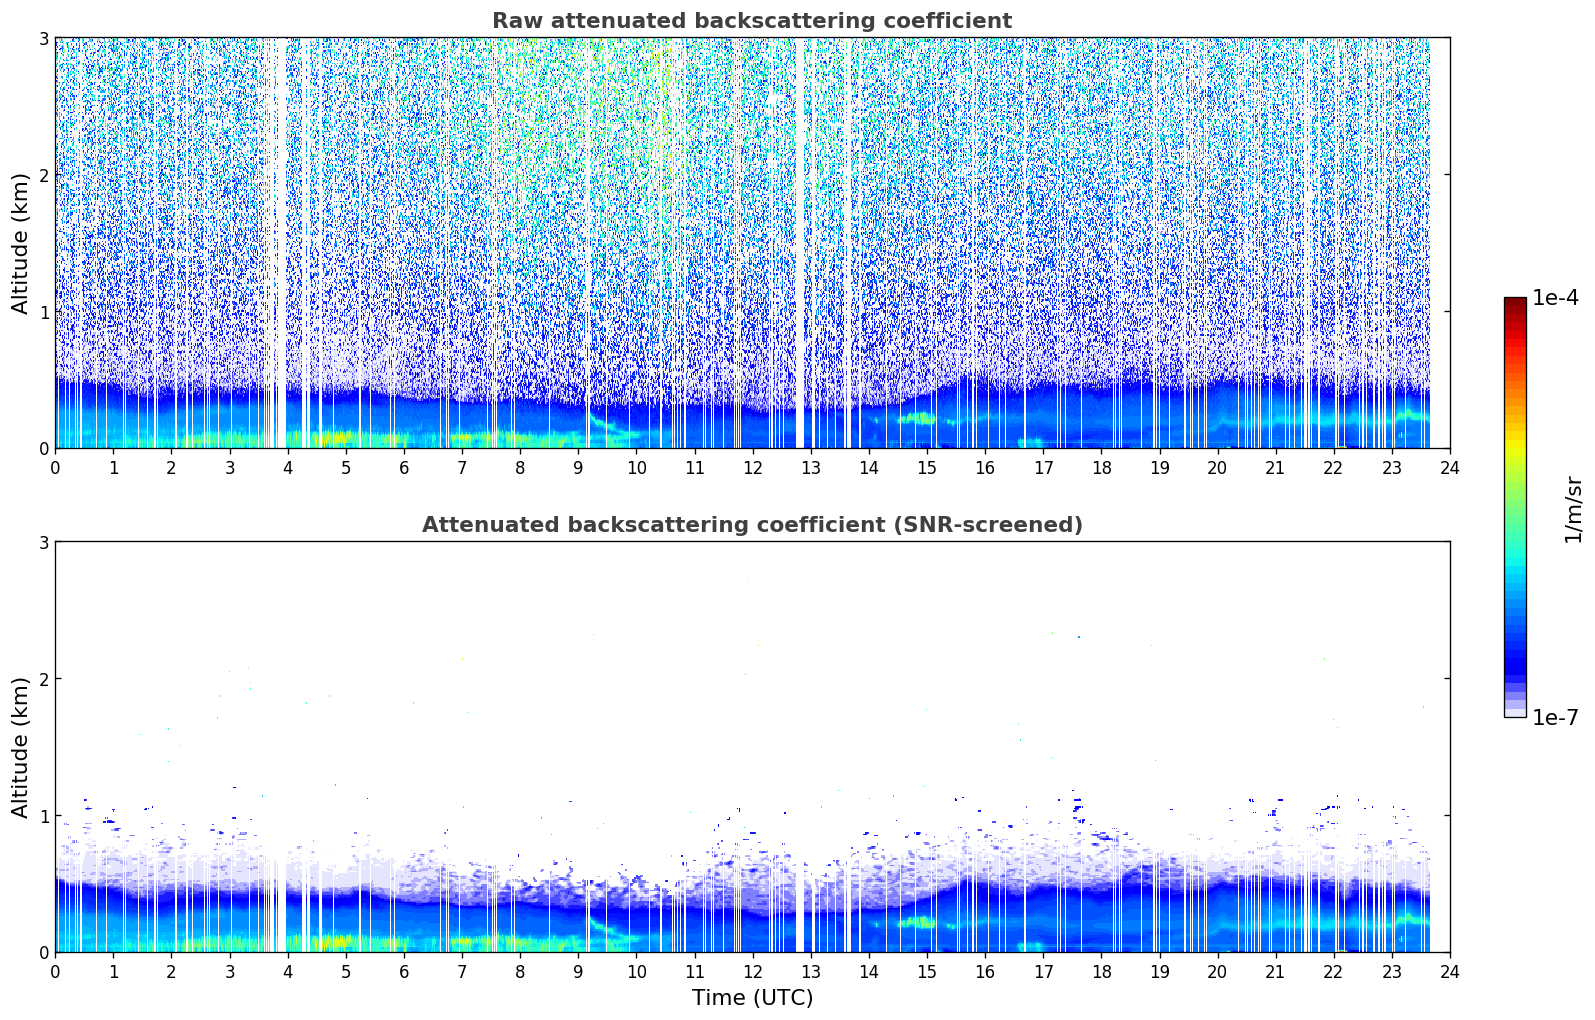Viewport: 1595px width, 1020px height.
Task: Select the '1e-7' colorbar minimum label
Action: (1555, 717)
